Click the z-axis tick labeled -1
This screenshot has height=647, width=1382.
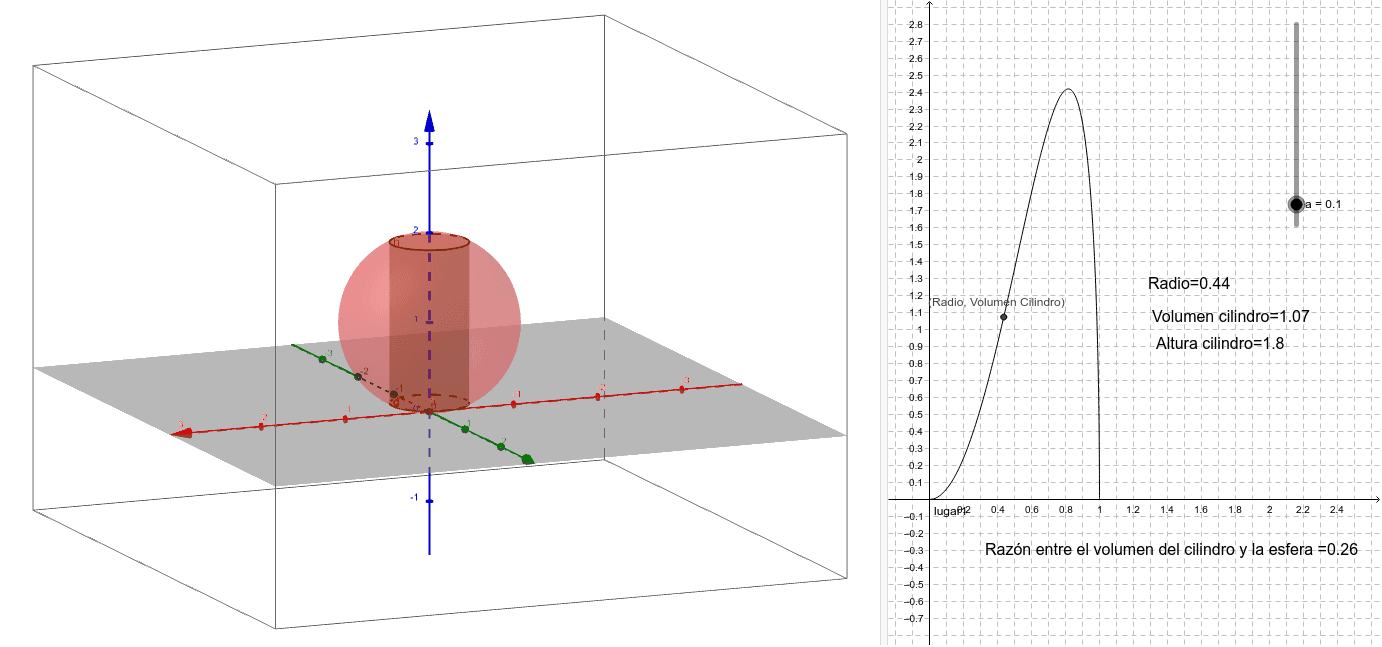point(414,498)
